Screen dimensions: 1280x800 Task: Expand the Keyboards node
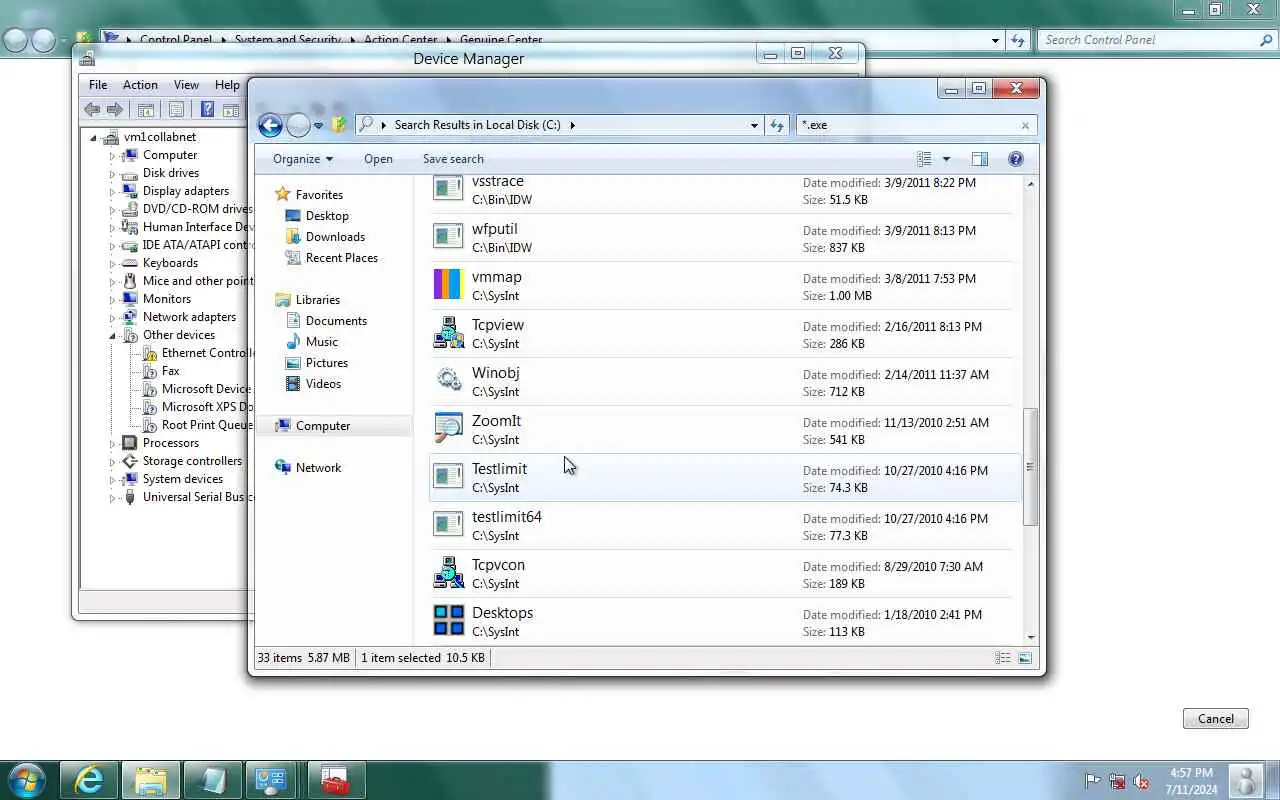pyautogui.click(x=113, y=263)
